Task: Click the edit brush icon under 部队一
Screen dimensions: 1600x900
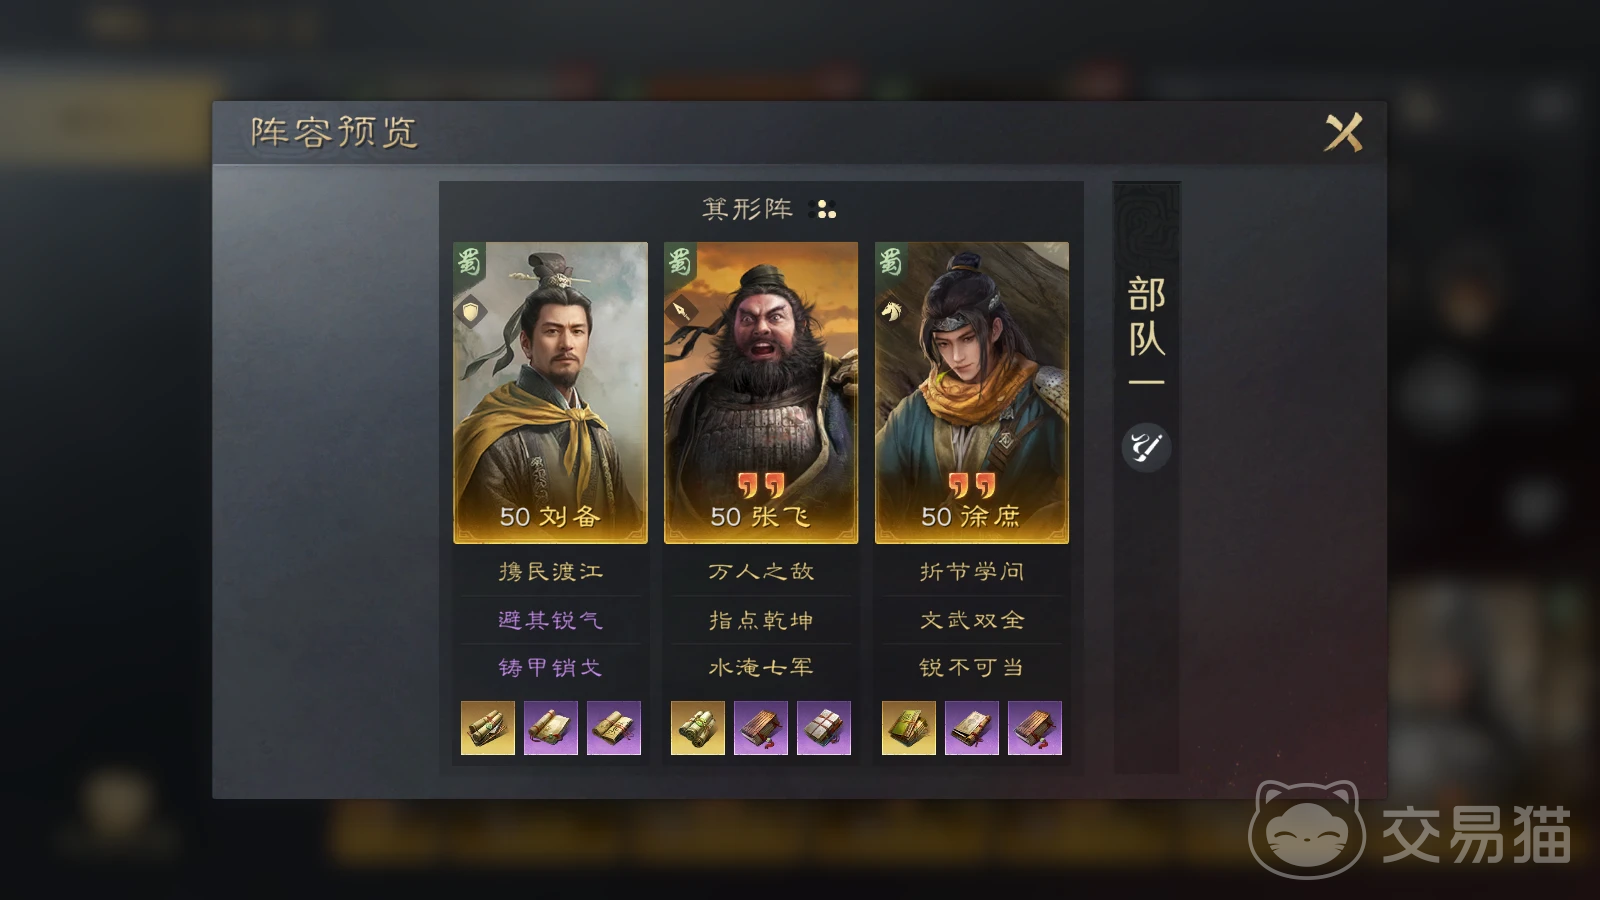Action: point(1146,446)
